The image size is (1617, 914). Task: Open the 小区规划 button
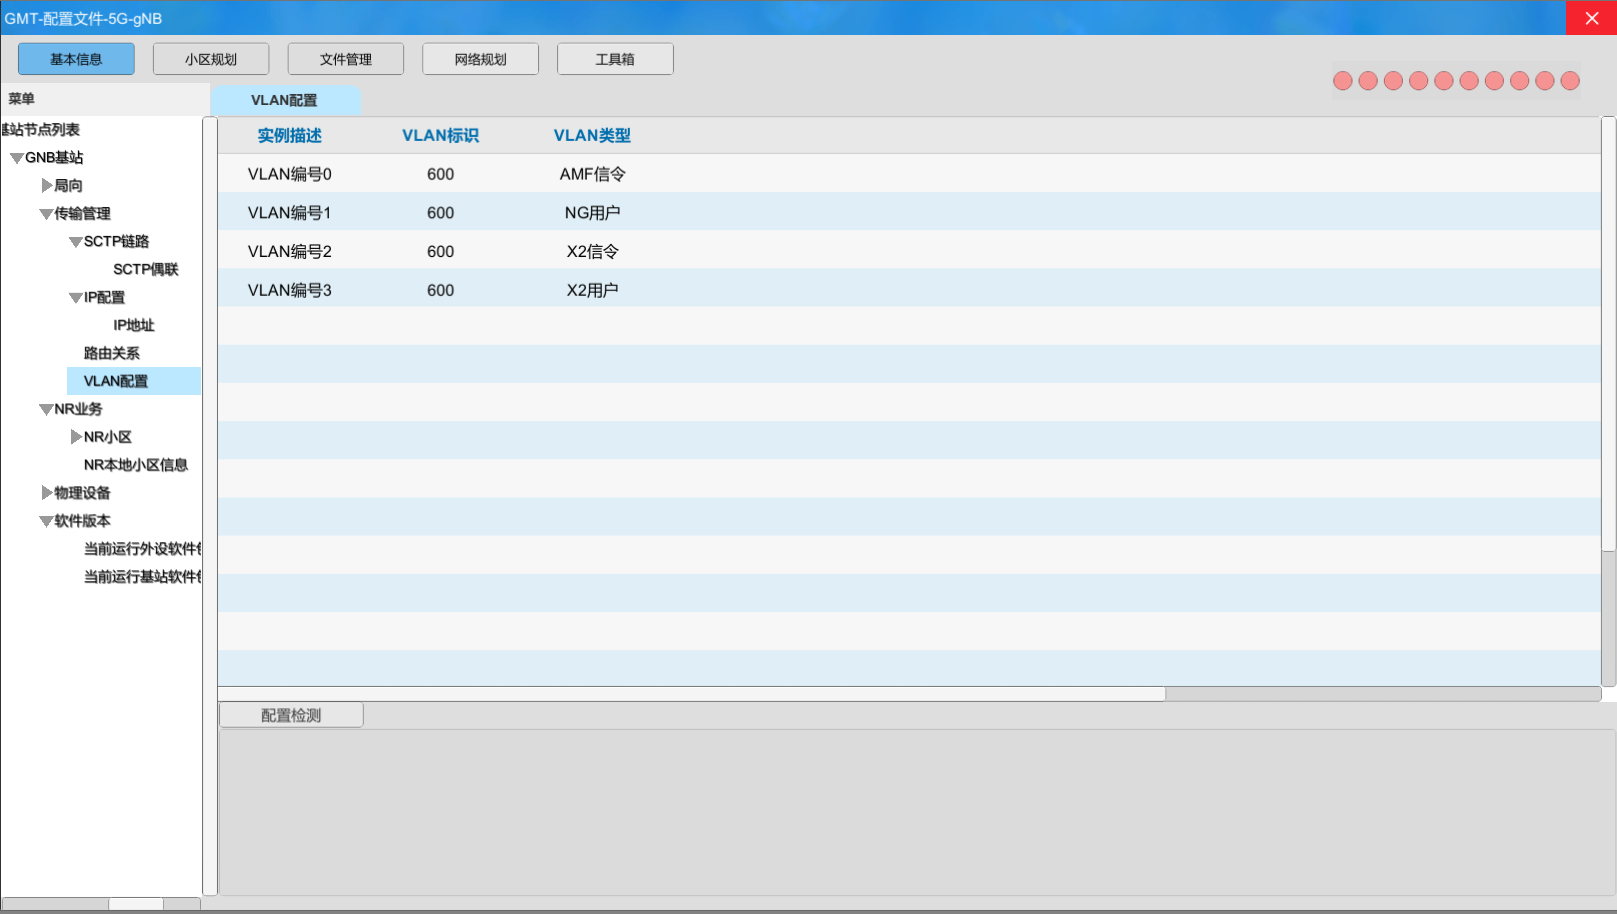[211, 59]
